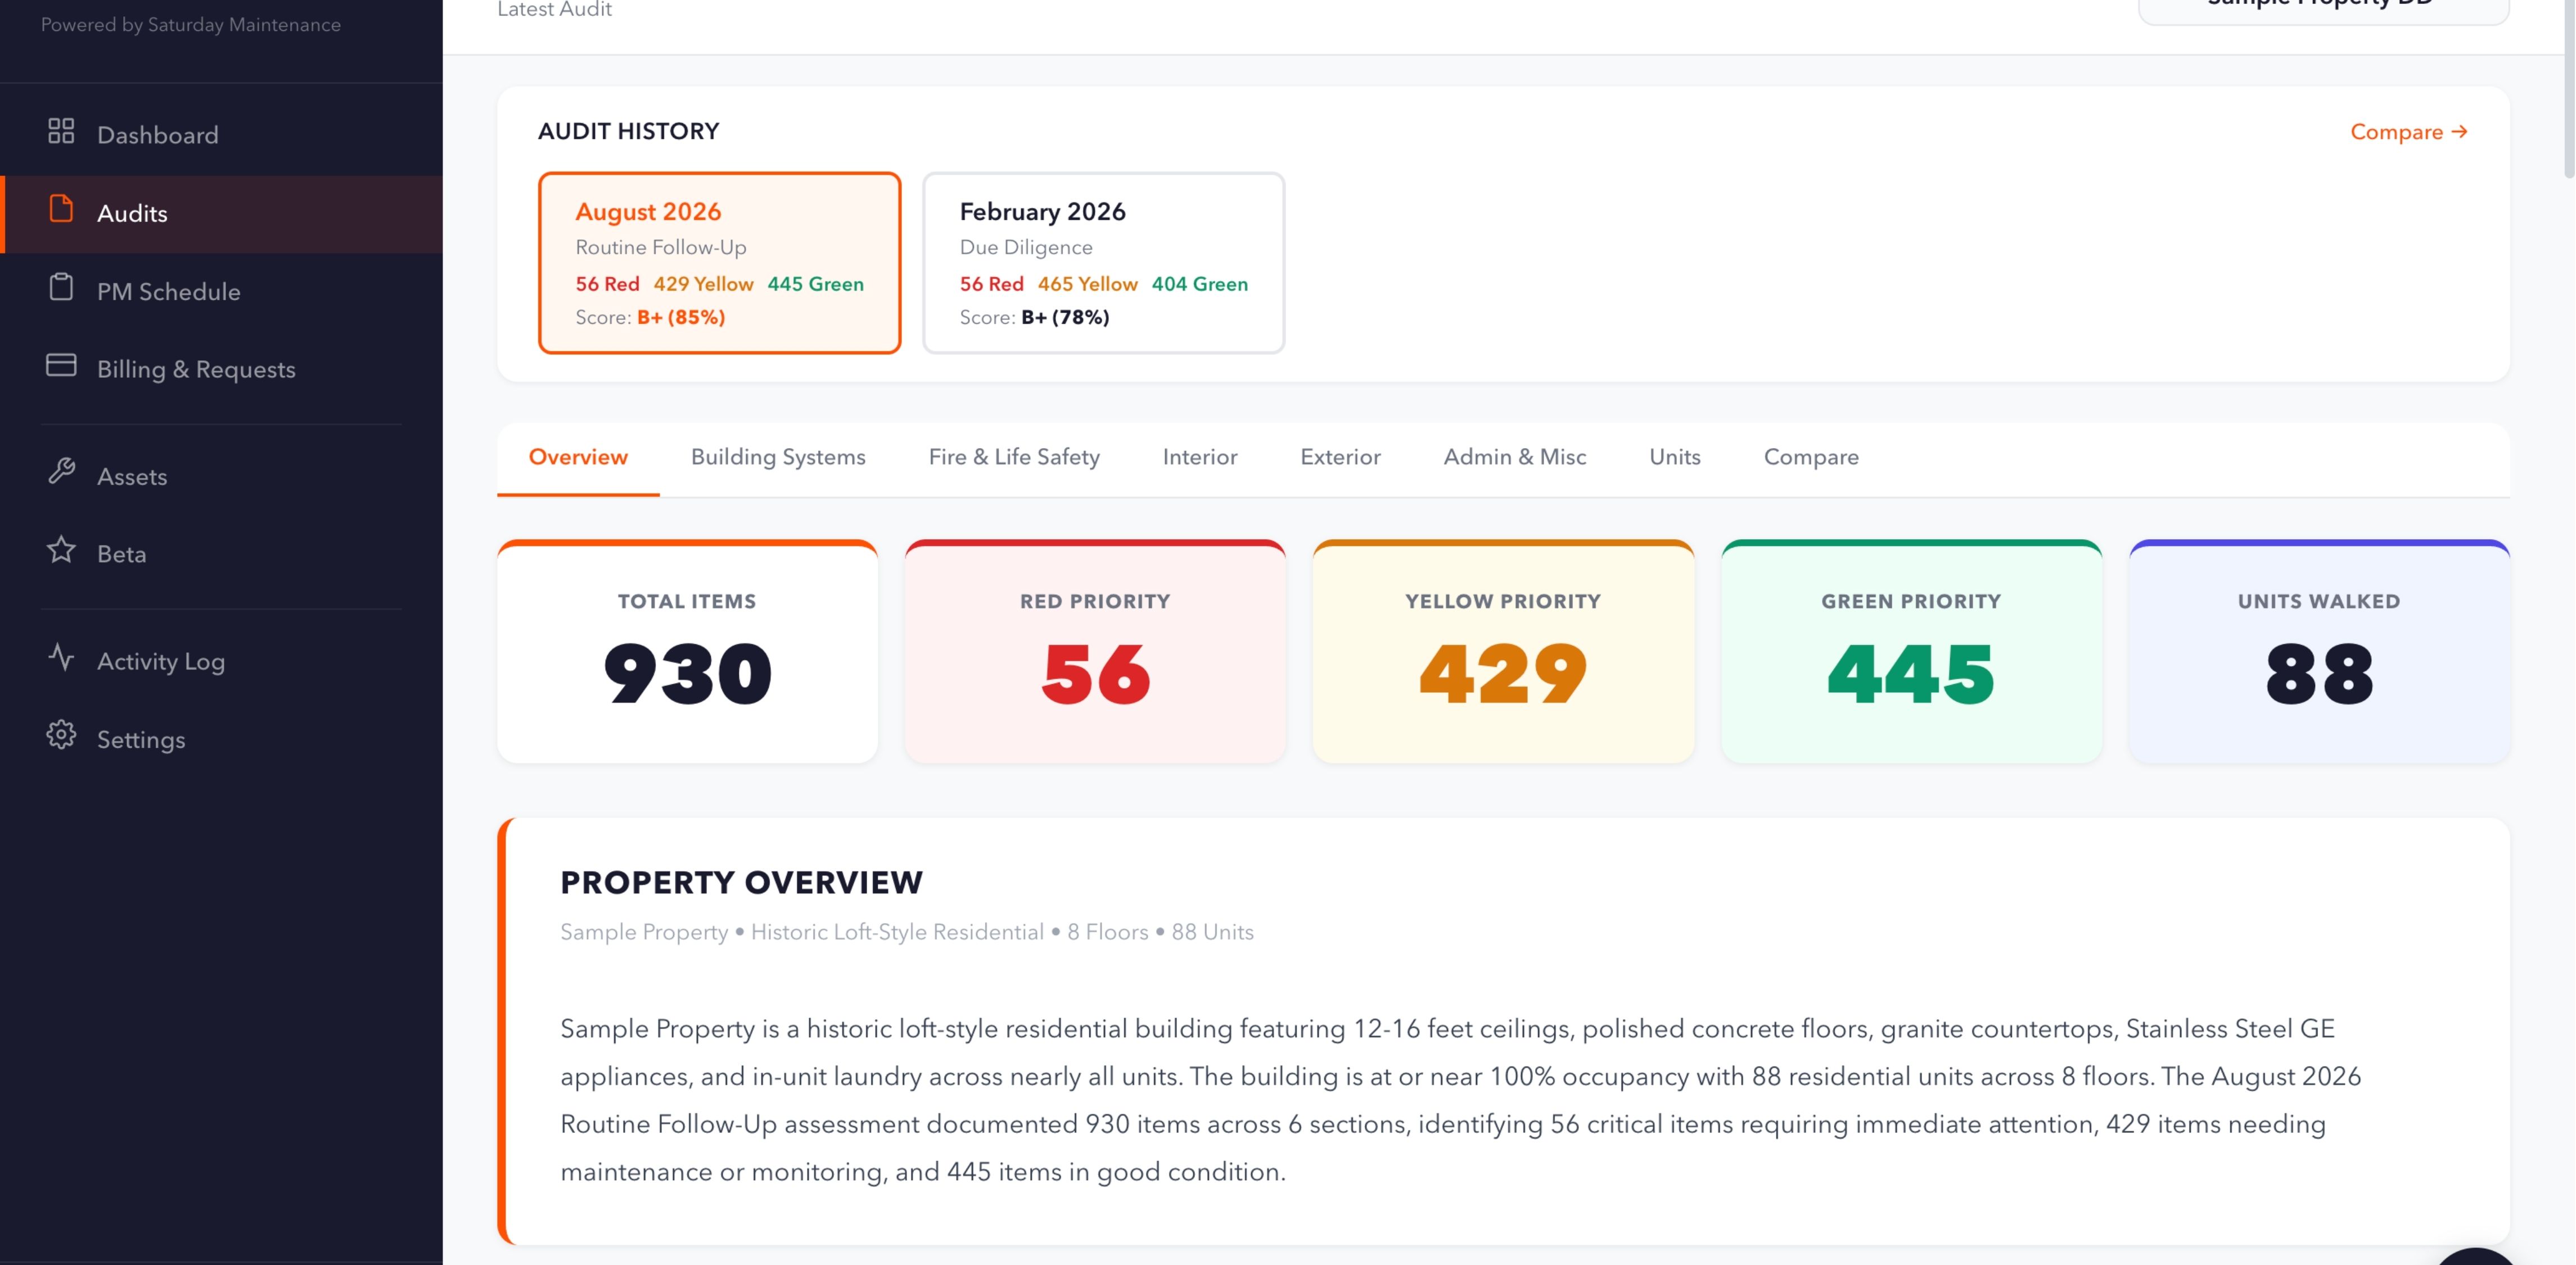The width and height of the screenshot is (2576, 1265).
Task: Open the Settings label in the sidebar
Action: (141, 740)
